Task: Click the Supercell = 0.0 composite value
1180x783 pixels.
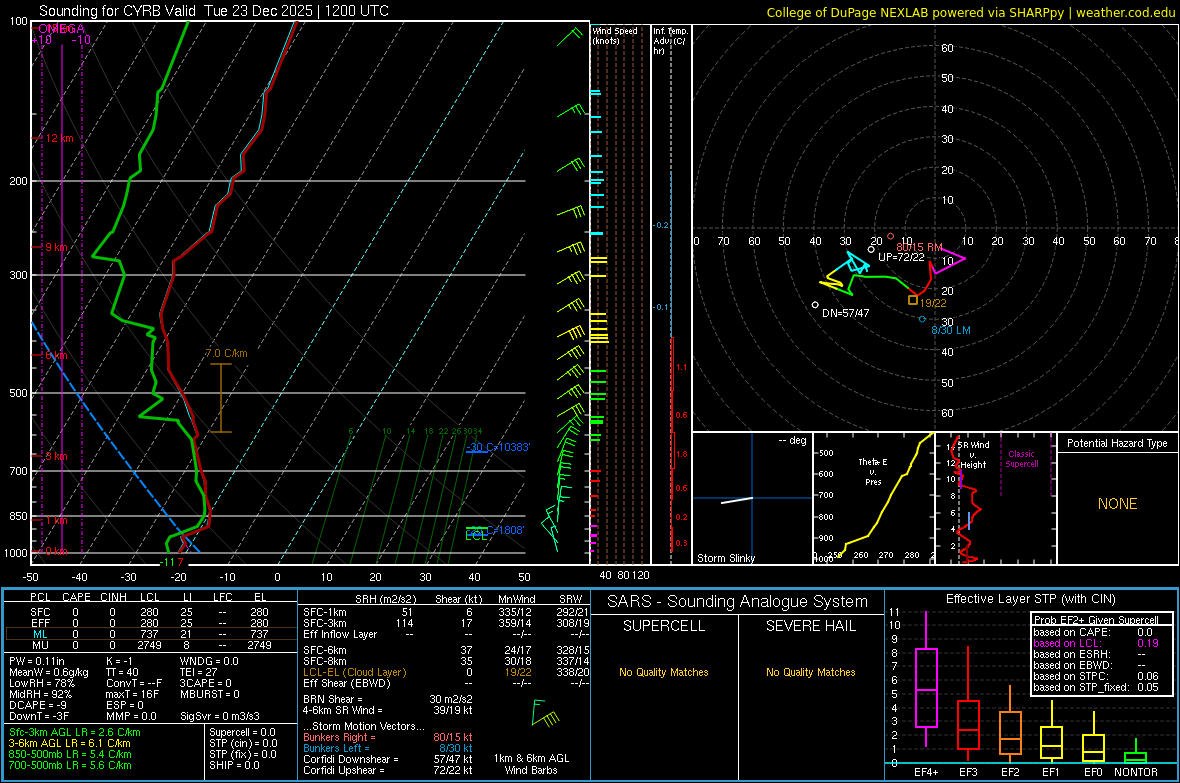Action: click(x=242, y=732)
